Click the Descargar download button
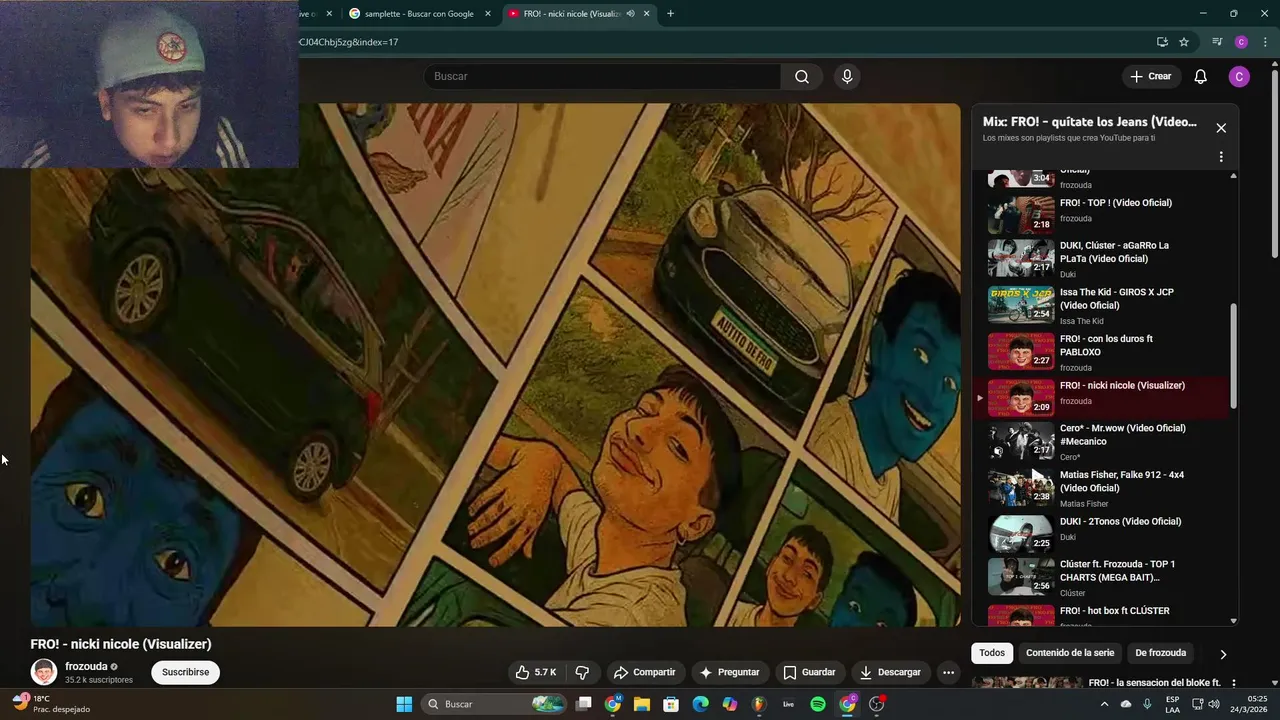1280x720 pixels. pos(890,672)
